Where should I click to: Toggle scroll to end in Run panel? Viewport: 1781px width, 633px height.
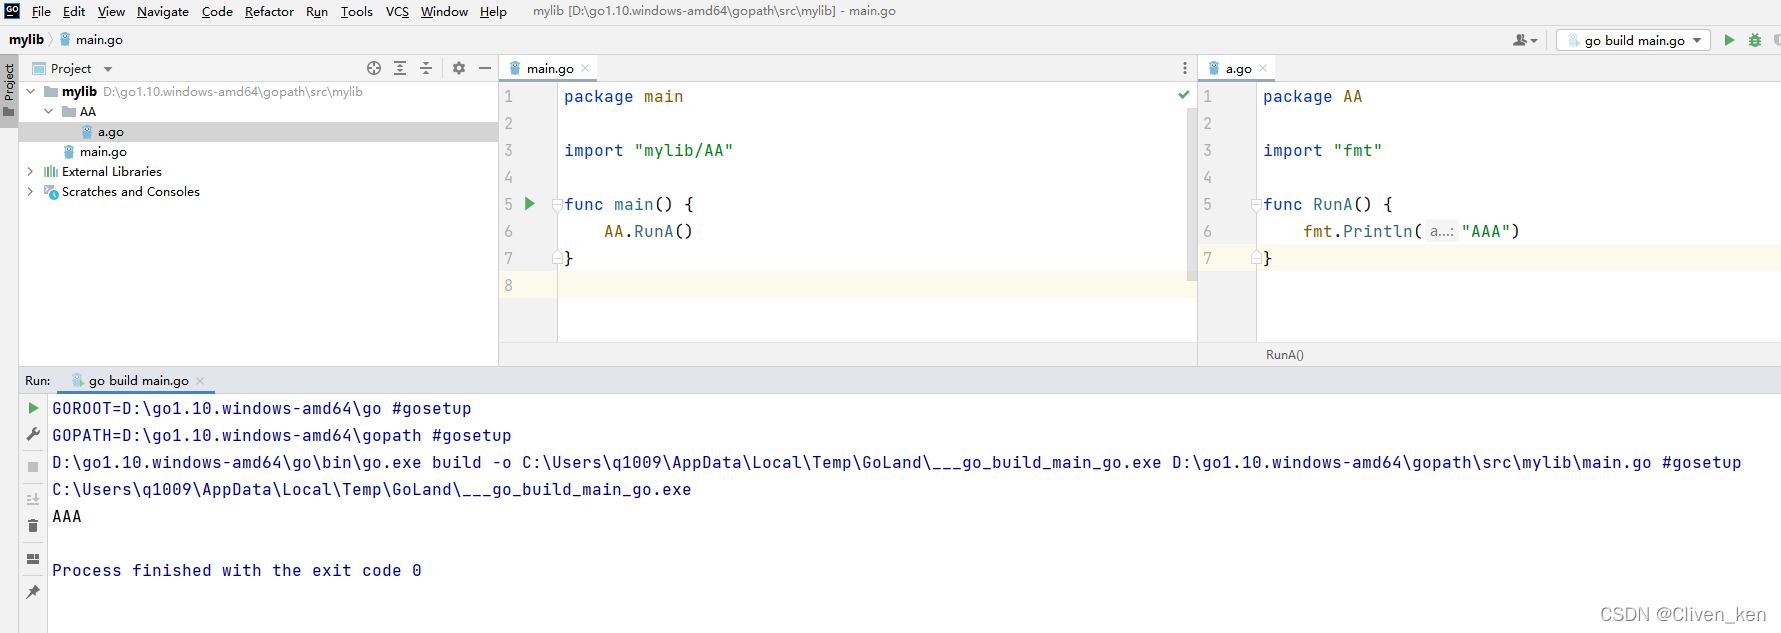coord(33,499)
